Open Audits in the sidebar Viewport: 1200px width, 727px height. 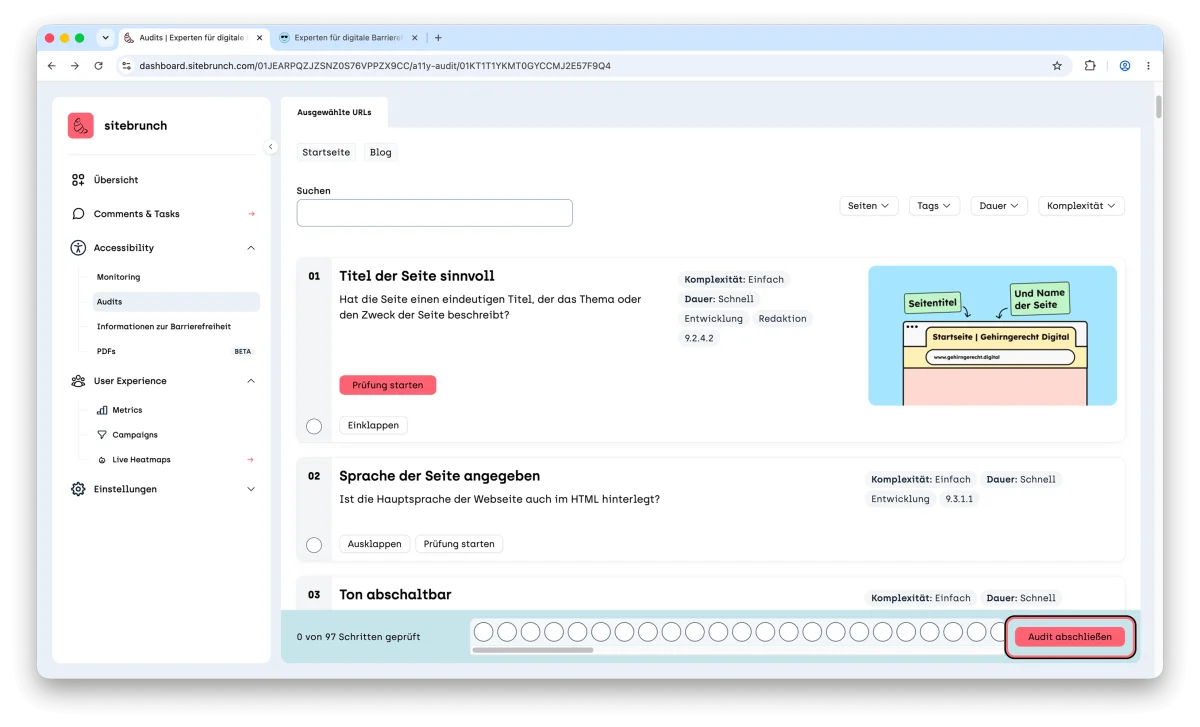pyautogui.click(x=176, y=302)
